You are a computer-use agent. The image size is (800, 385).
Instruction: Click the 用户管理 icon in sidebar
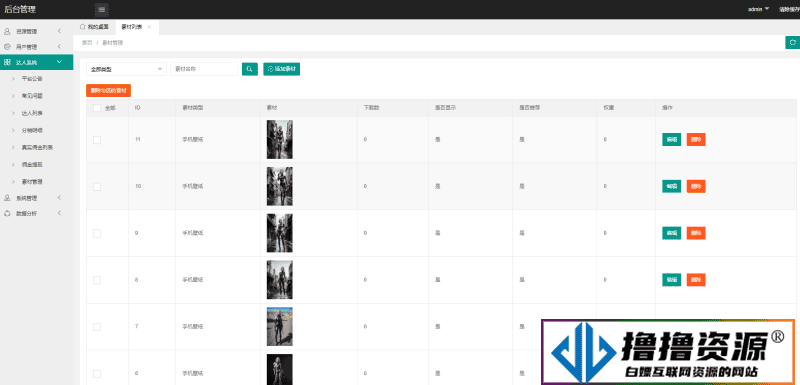point(7,47)
